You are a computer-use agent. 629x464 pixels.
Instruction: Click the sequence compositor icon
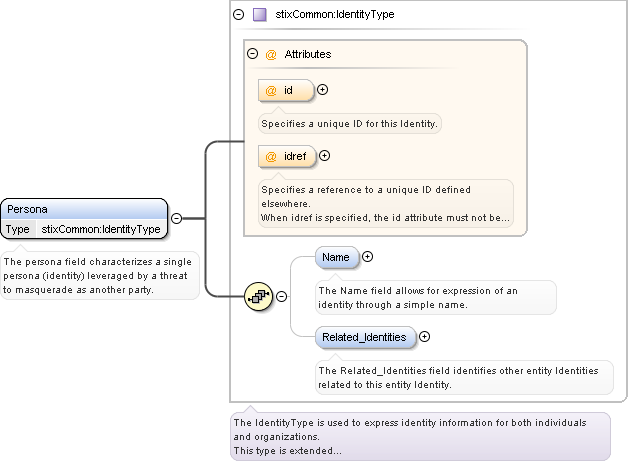coord(260,296)
